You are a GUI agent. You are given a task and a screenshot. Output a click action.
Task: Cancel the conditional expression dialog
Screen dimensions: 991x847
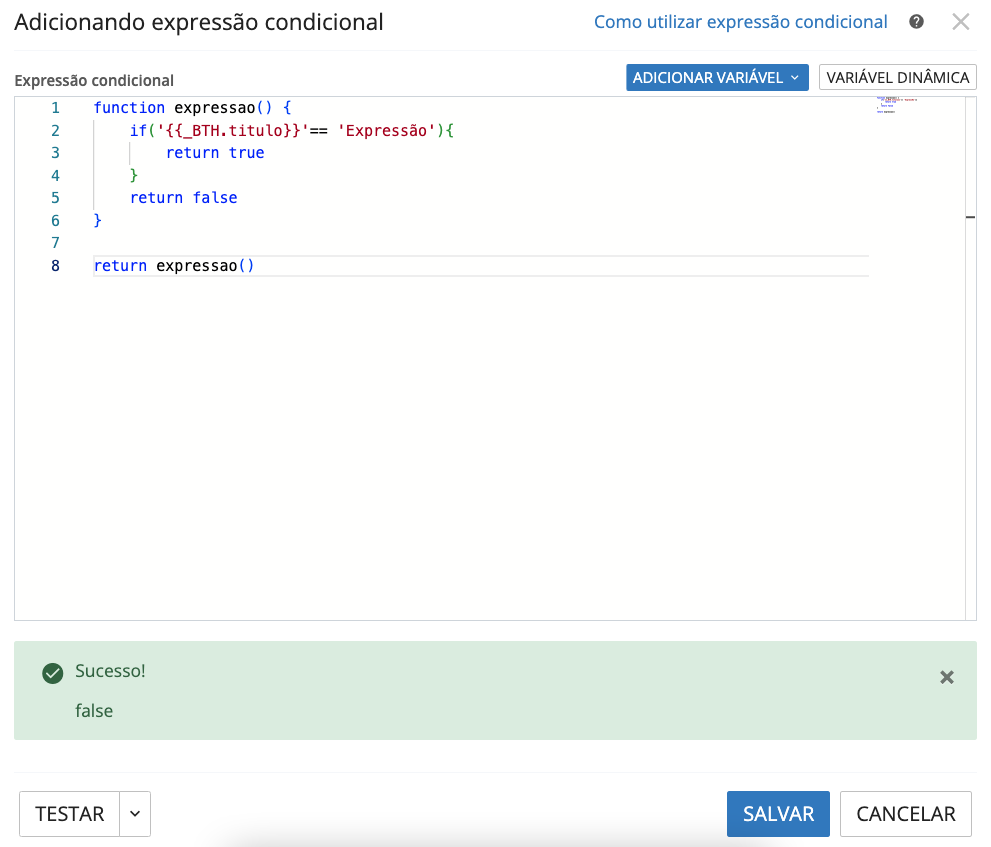click(x=905, y=814)
